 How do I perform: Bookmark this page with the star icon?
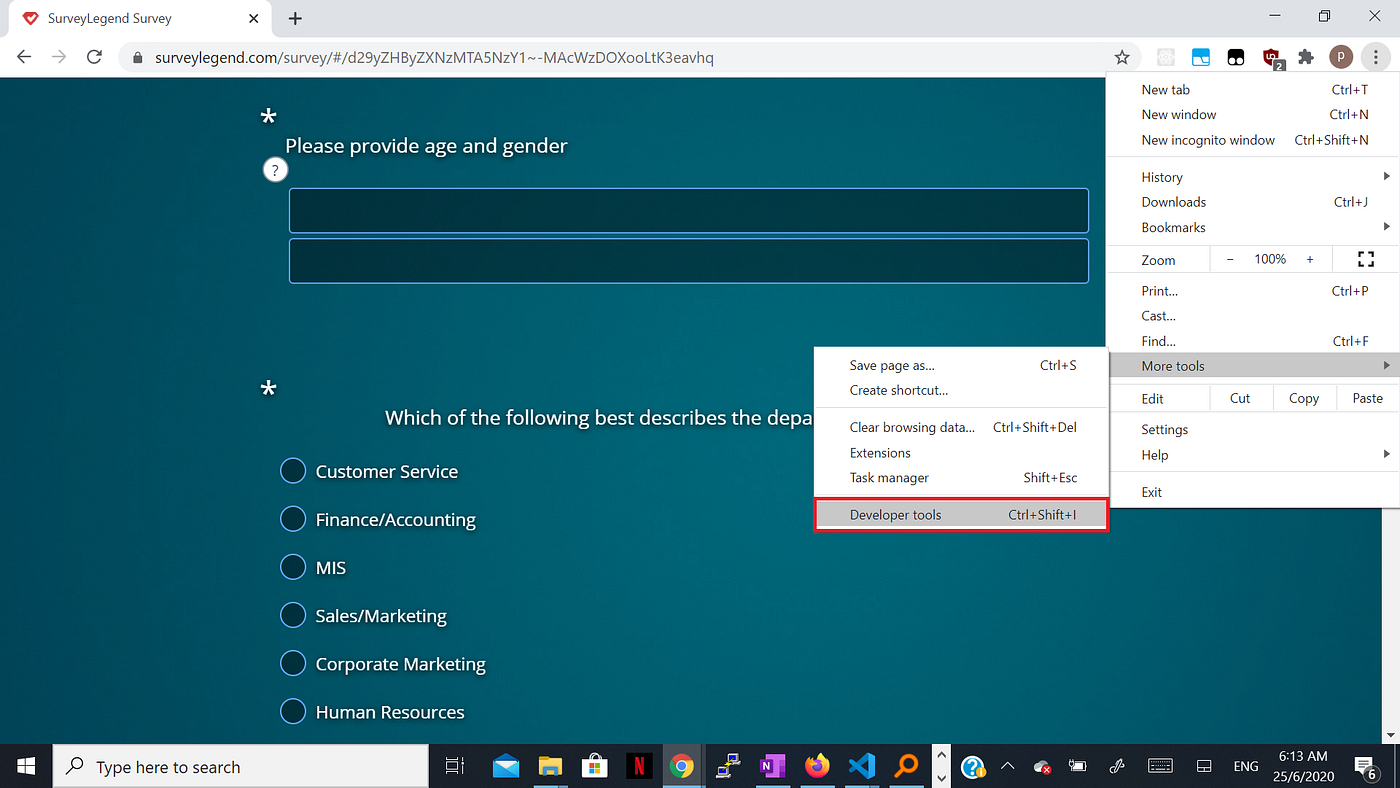(x=1122, y=57)
